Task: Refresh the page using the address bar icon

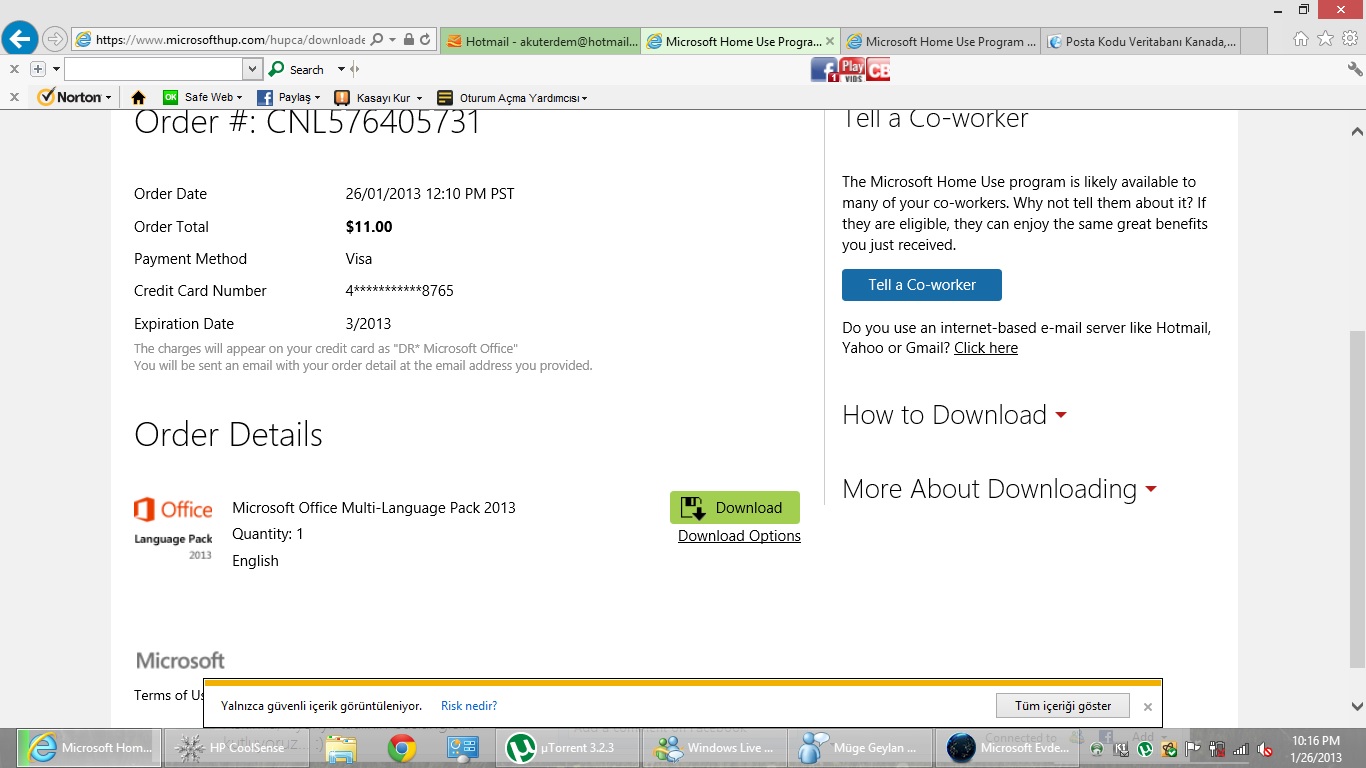Action: click(425, 40)
